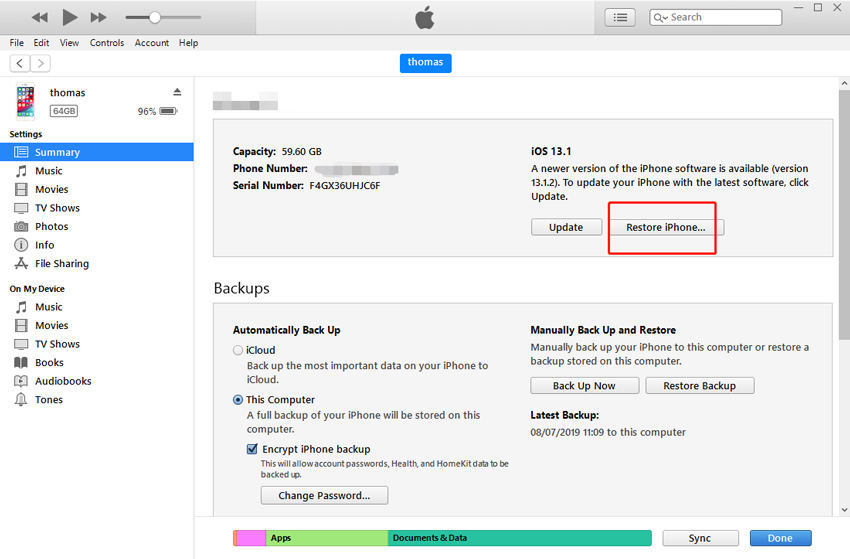Viewport: 850px width, 559px height.
Task: Click the volume slider knob
Action: (x=154, y=17)
